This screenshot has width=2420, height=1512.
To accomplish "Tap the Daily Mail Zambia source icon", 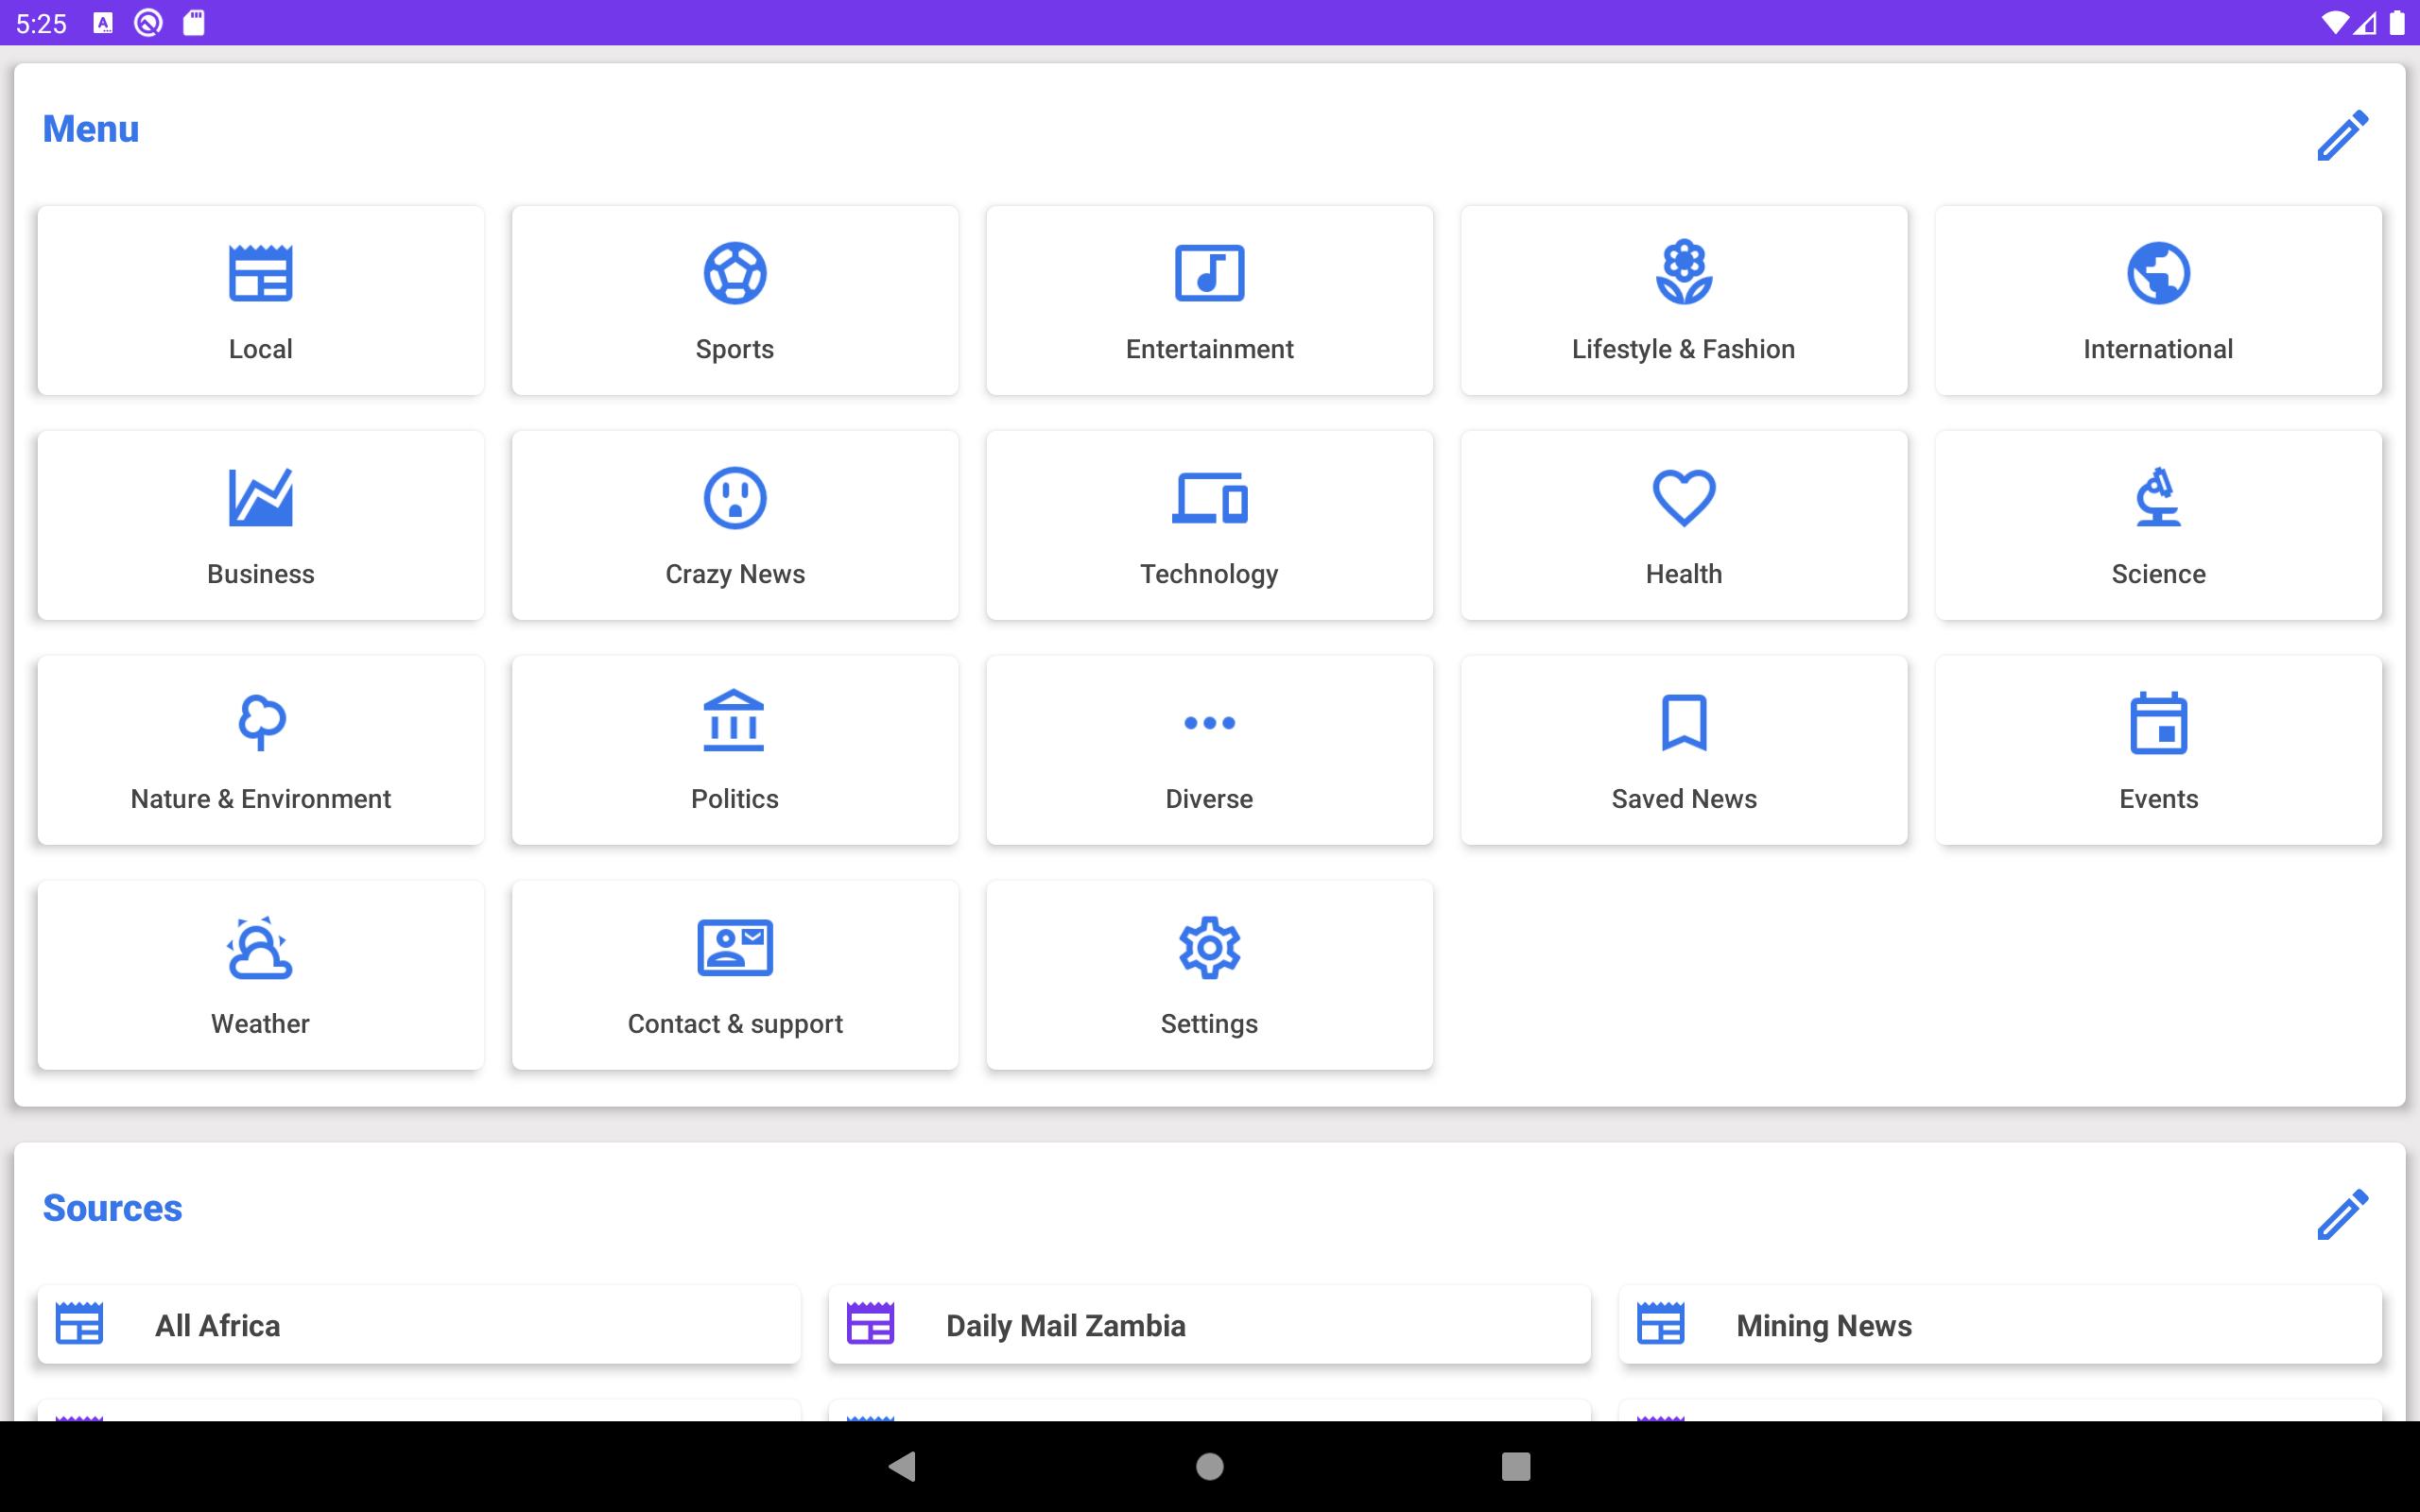I will tap(870, 1324).
